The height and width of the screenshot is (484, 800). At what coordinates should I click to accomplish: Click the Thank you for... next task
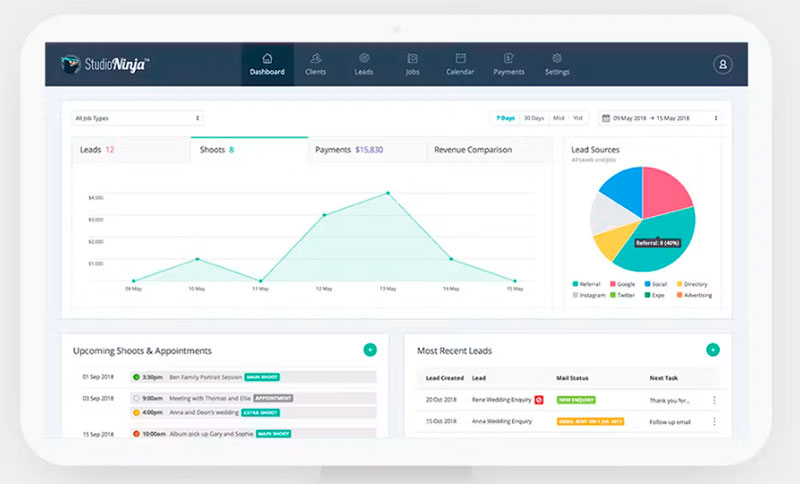coord(669,401)
